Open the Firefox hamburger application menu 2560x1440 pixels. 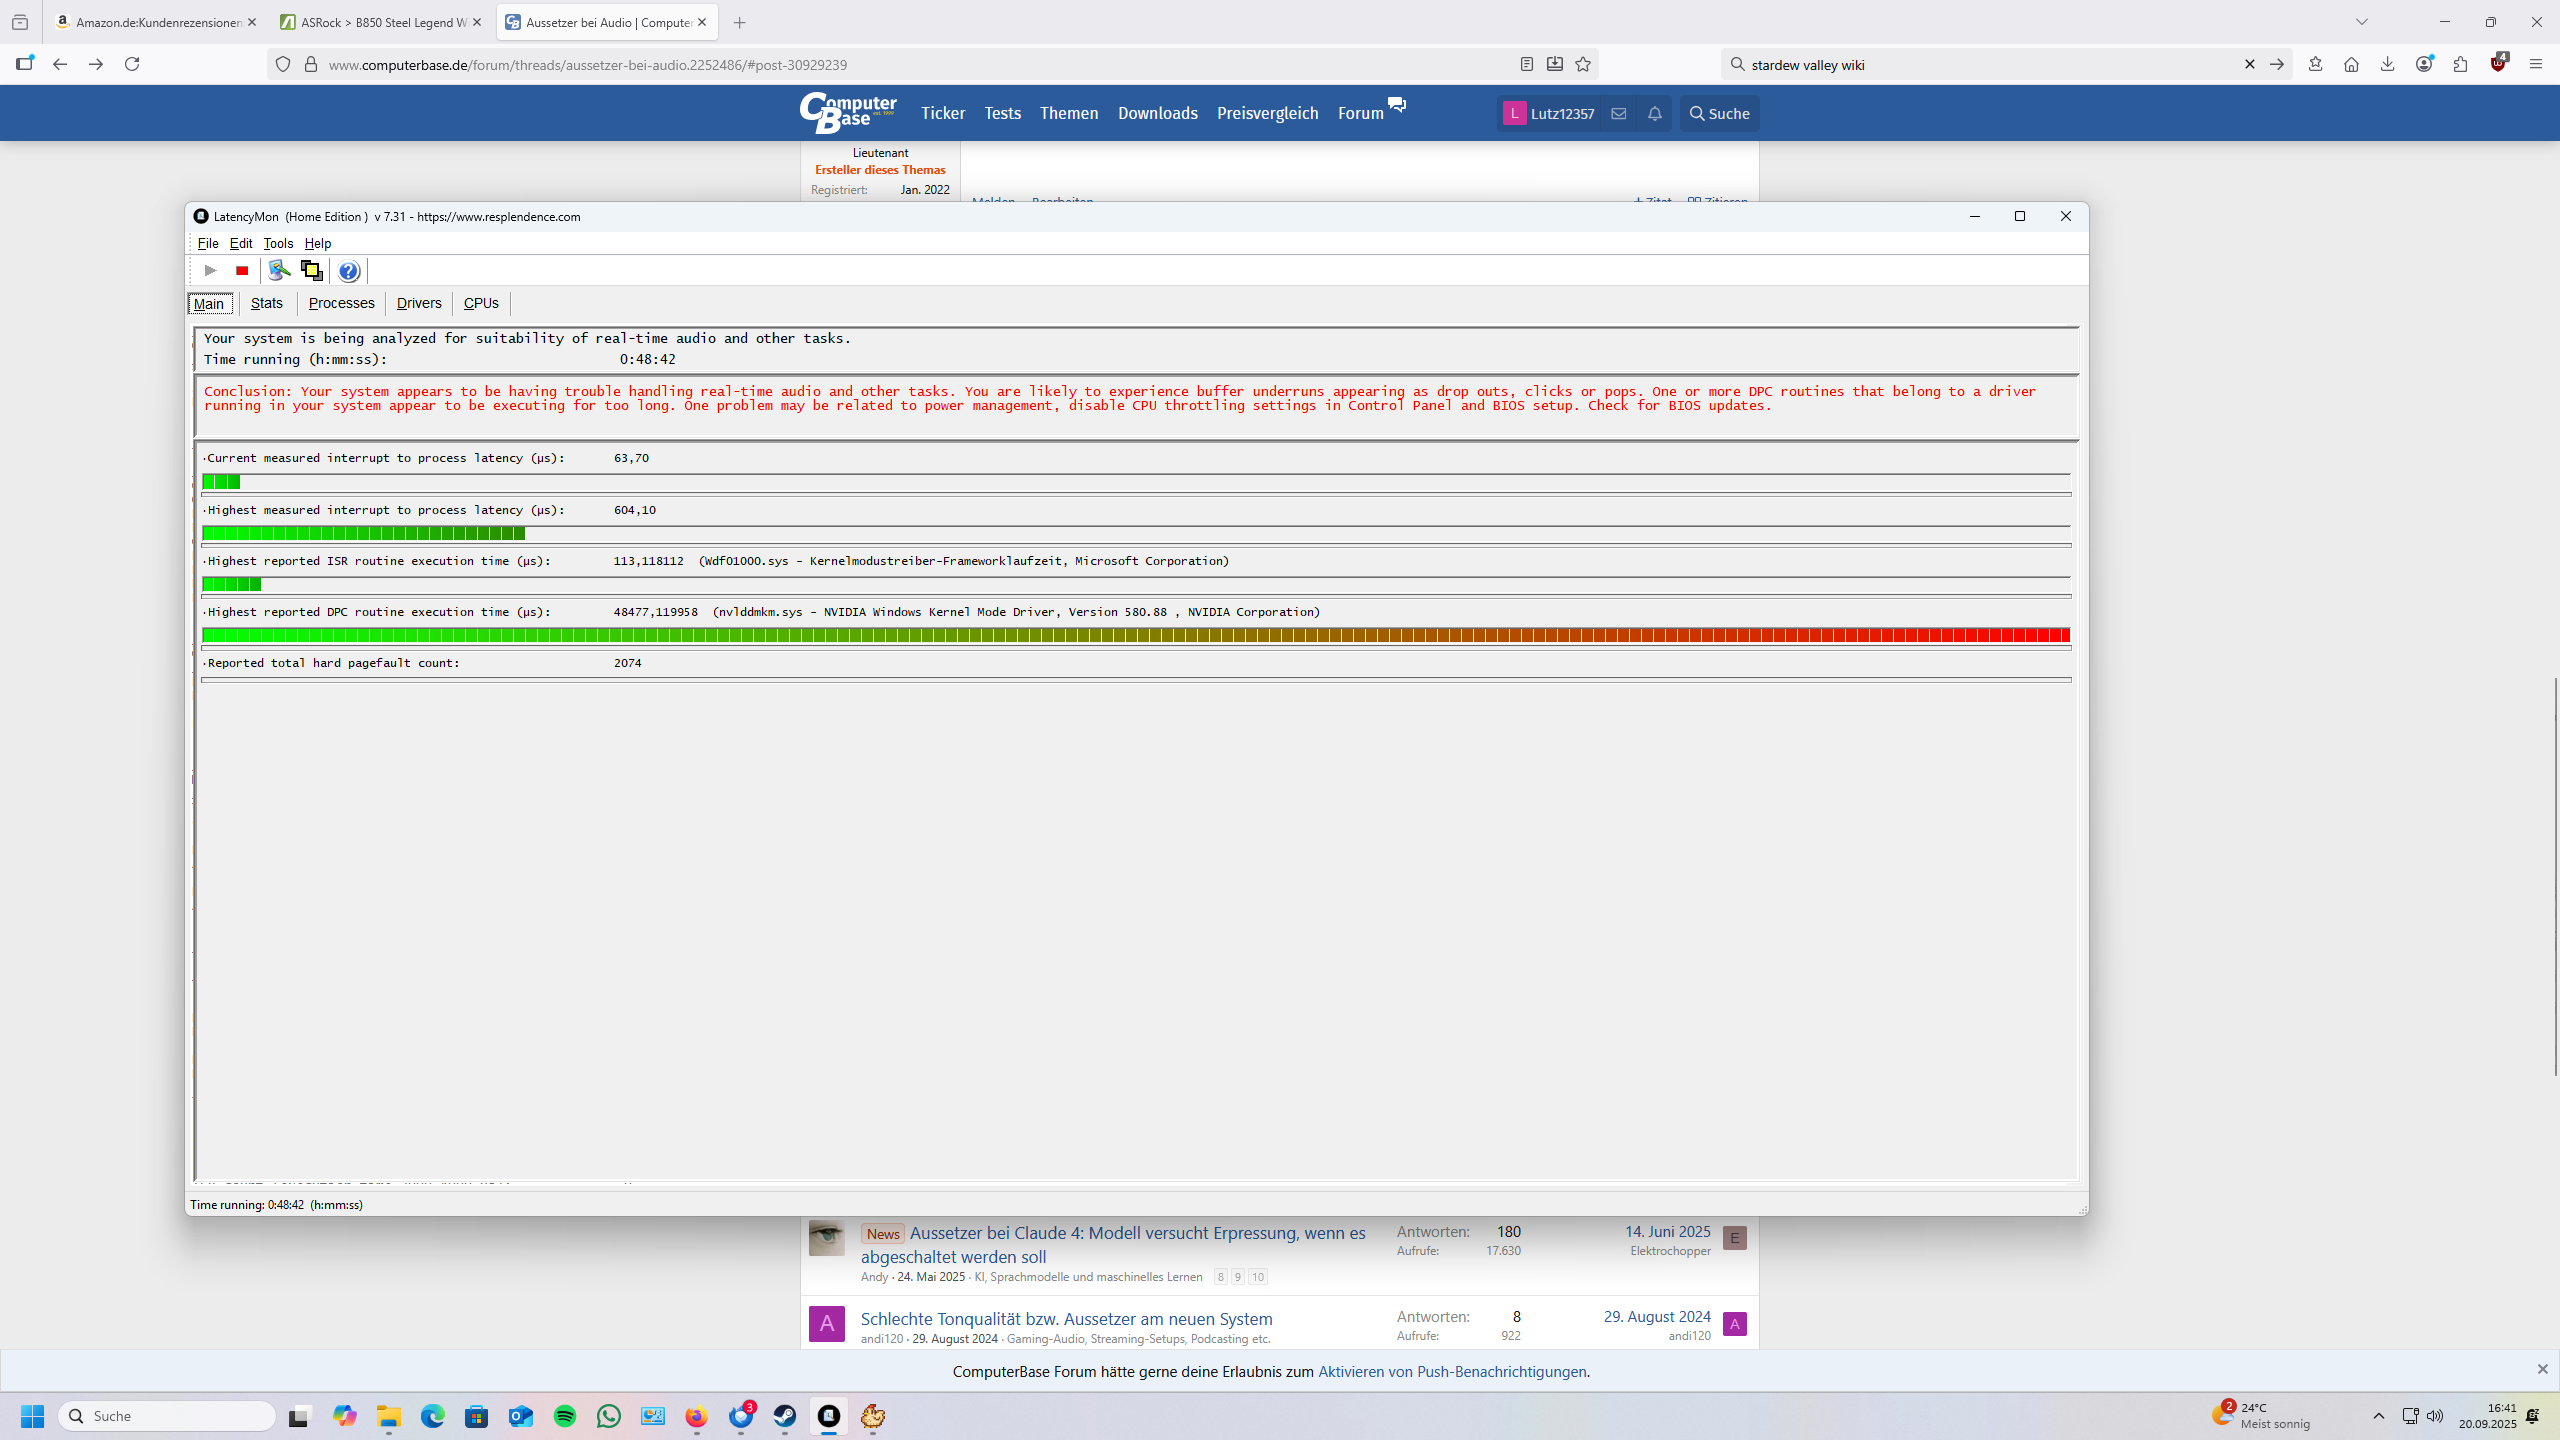(x=2535, y=65)
